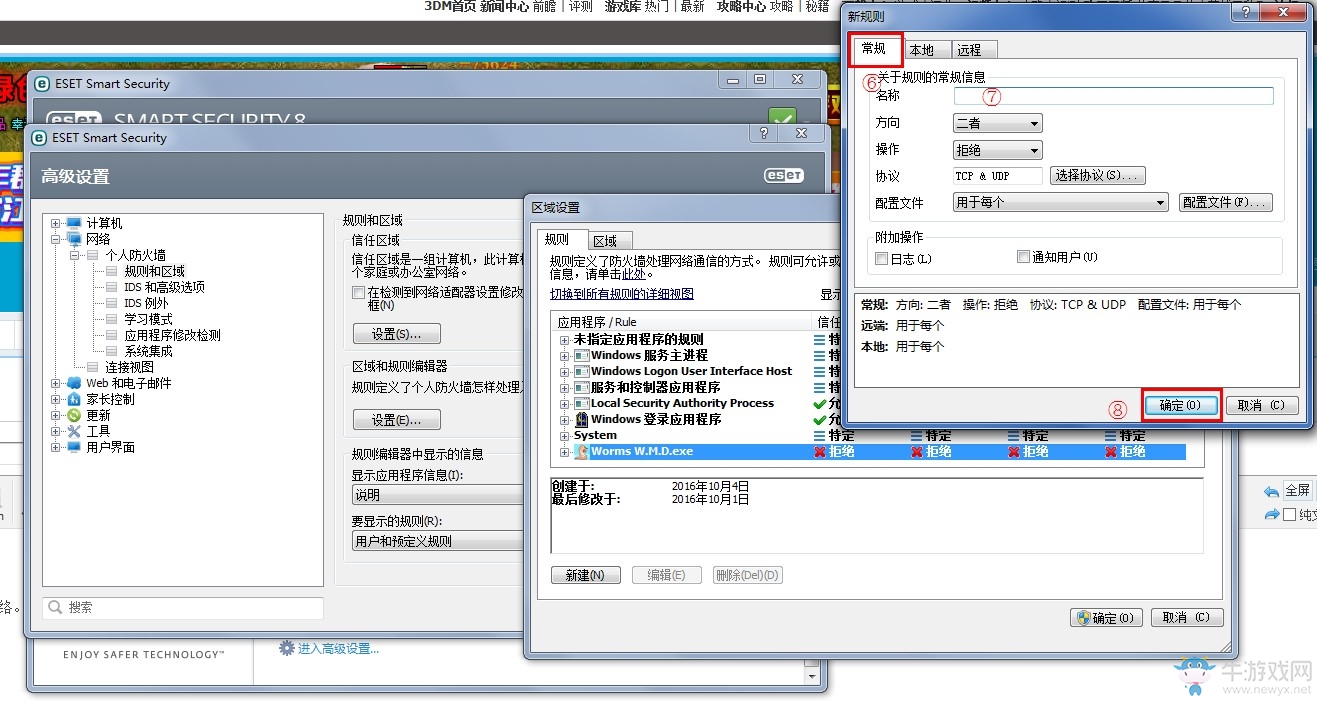Click 设置(E)... under 区域和规则编辑器

coord(397,420)
